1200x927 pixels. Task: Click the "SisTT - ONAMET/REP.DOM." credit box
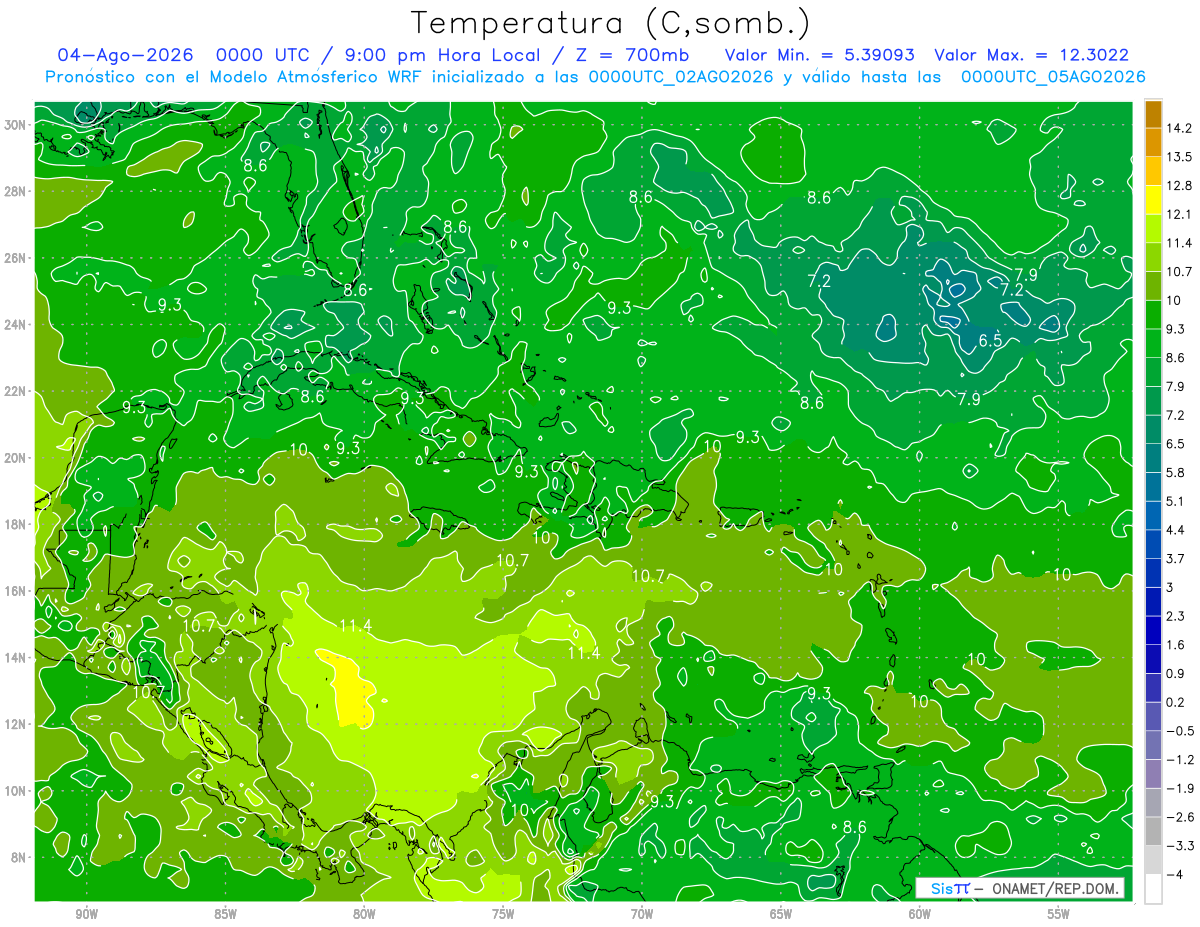tap(1020, 888)
